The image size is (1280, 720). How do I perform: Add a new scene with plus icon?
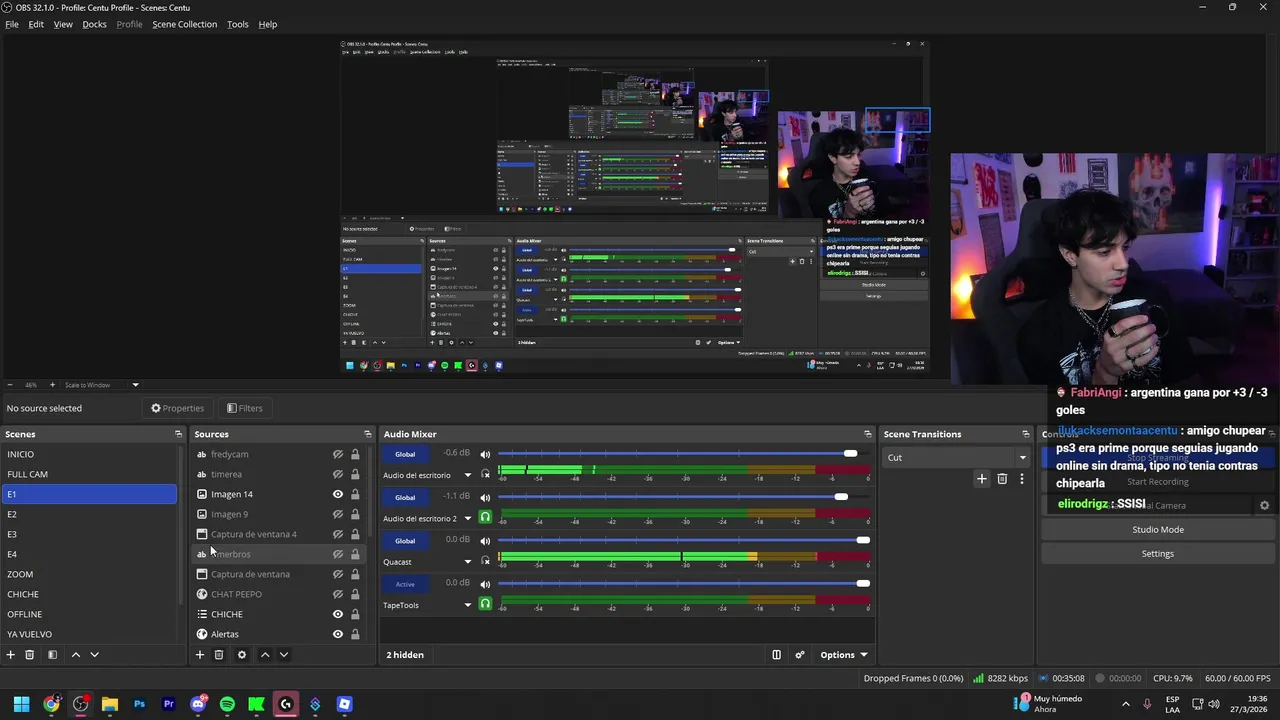(11, 655)
